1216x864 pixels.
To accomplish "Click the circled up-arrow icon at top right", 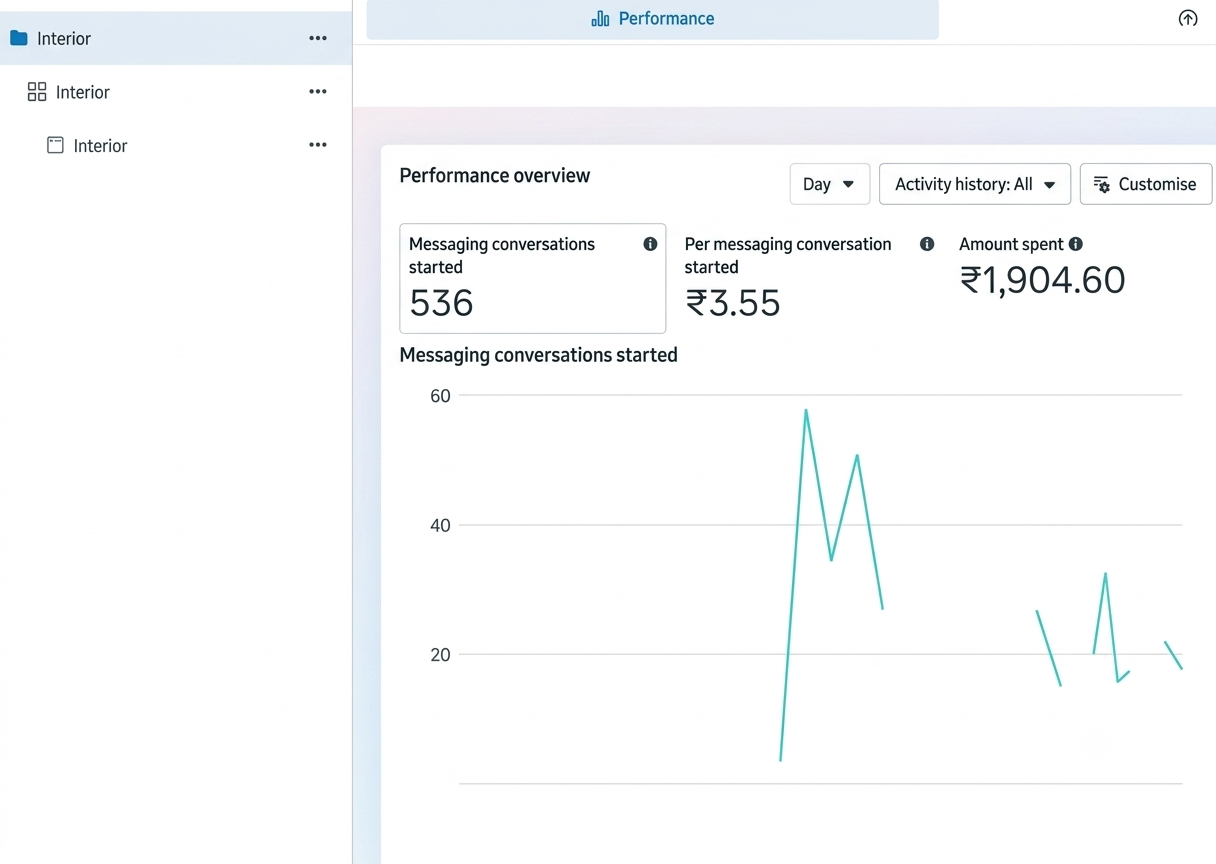I will [x=1188, y=18].
